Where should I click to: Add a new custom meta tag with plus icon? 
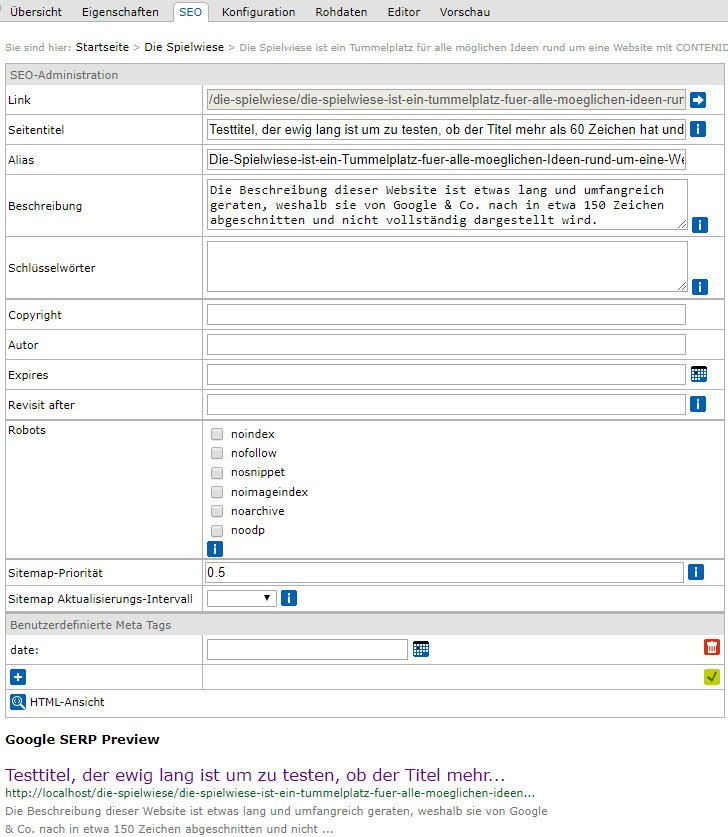click(x=18, y=677)
